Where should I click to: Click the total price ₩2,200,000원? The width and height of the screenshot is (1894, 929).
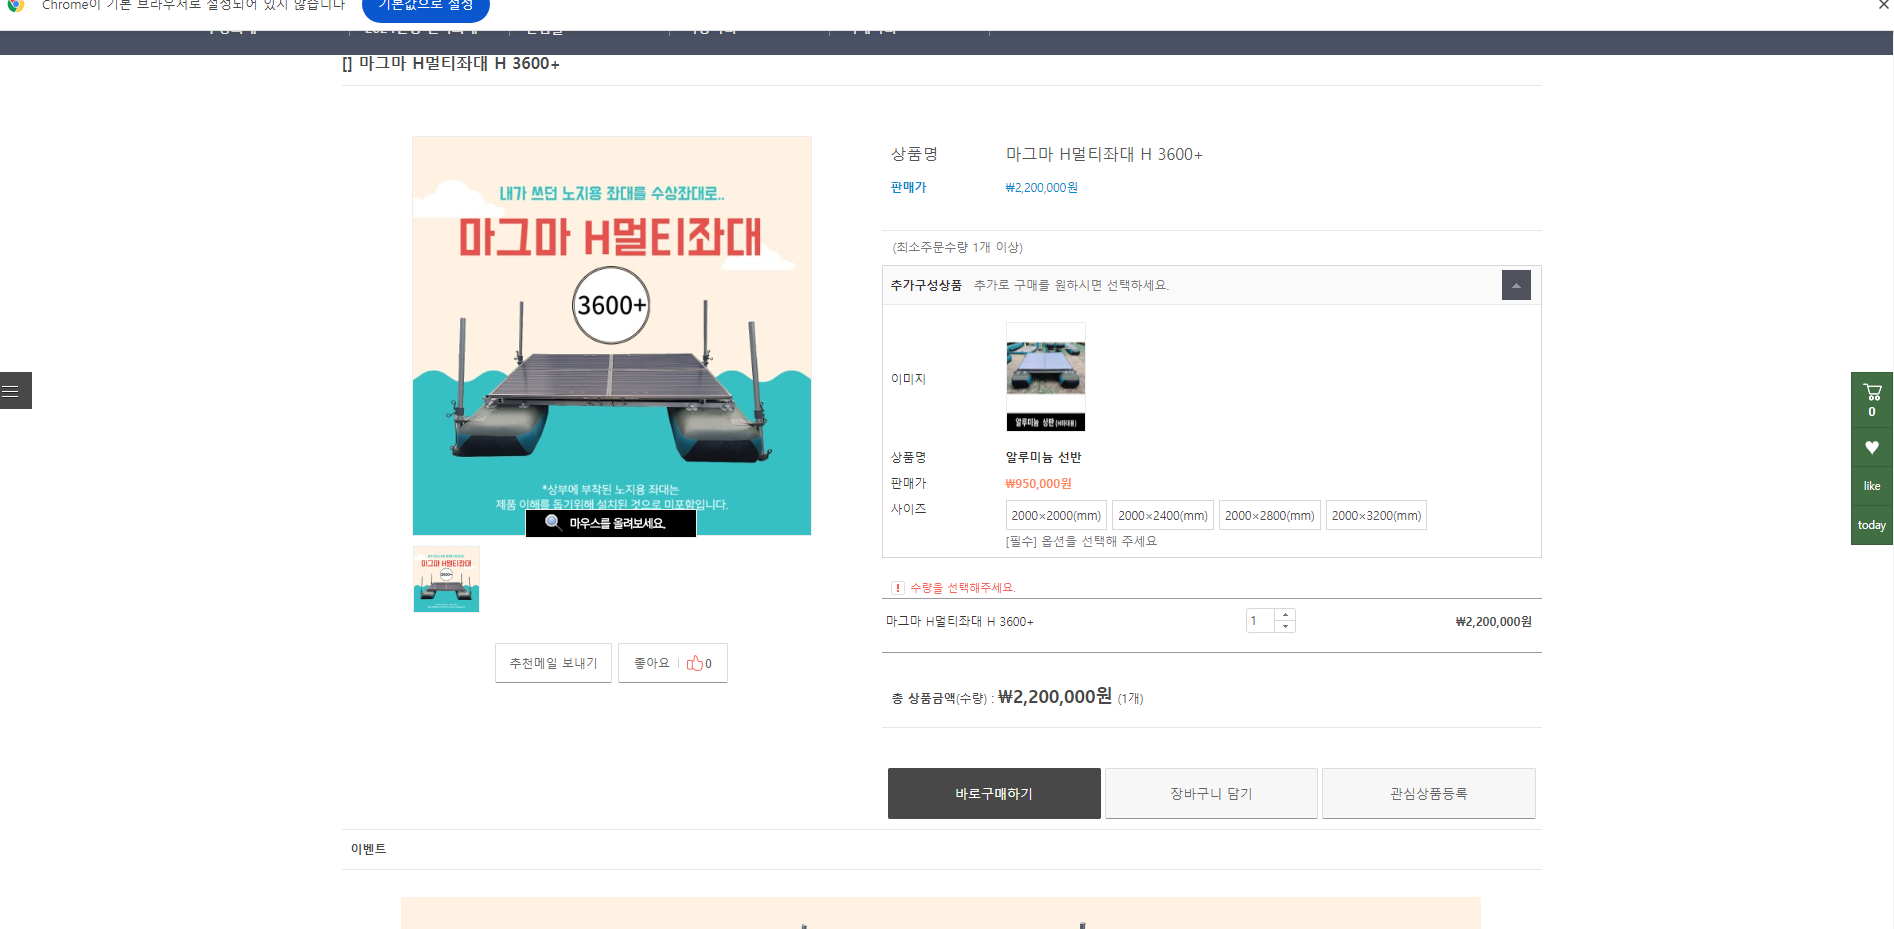click(1054, 696)
